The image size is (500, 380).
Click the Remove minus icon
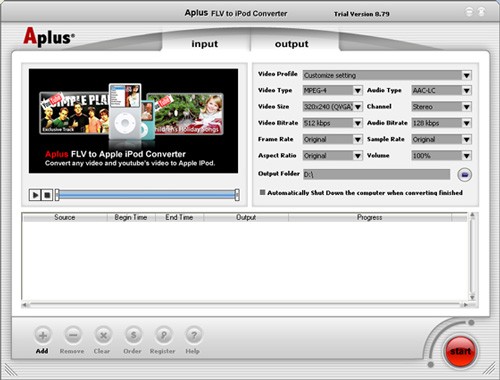click(73, 335)
